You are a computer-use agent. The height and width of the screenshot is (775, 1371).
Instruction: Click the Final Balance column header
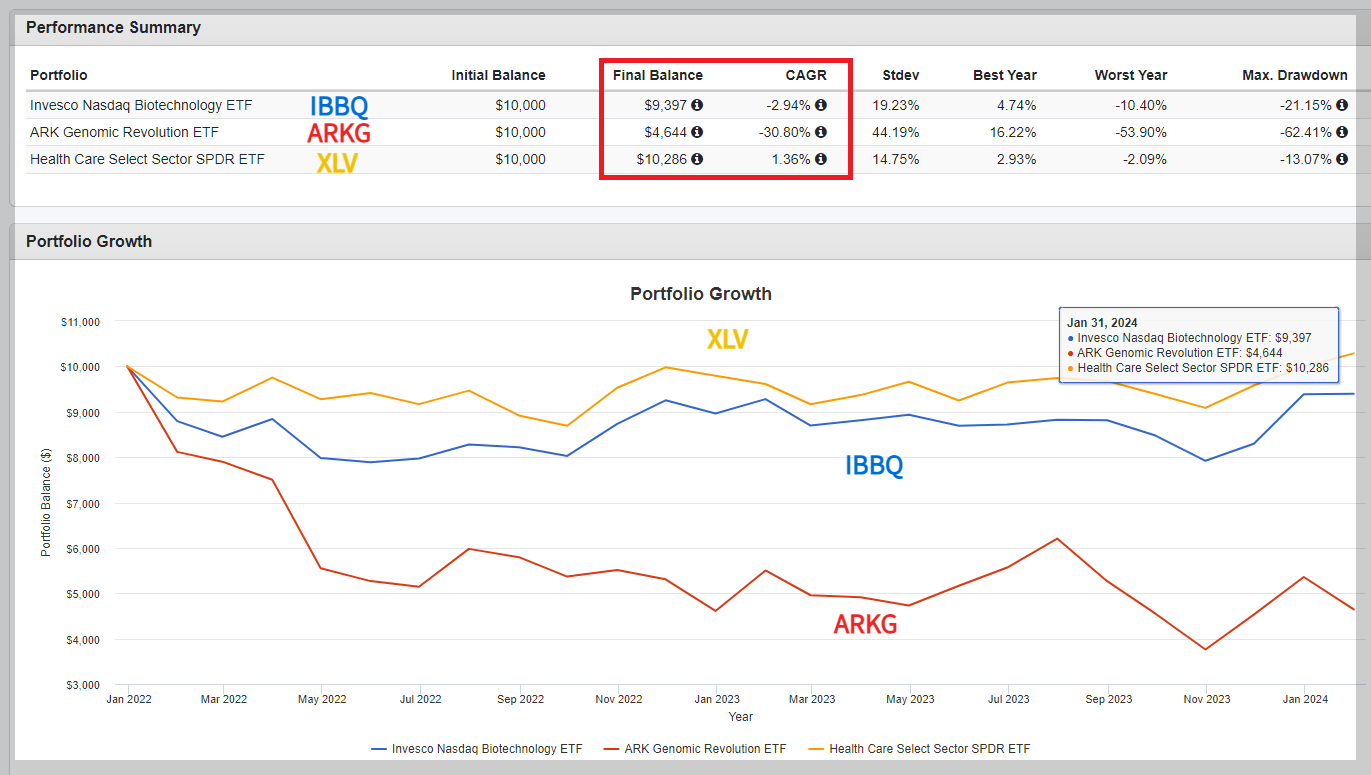[658, 75]
